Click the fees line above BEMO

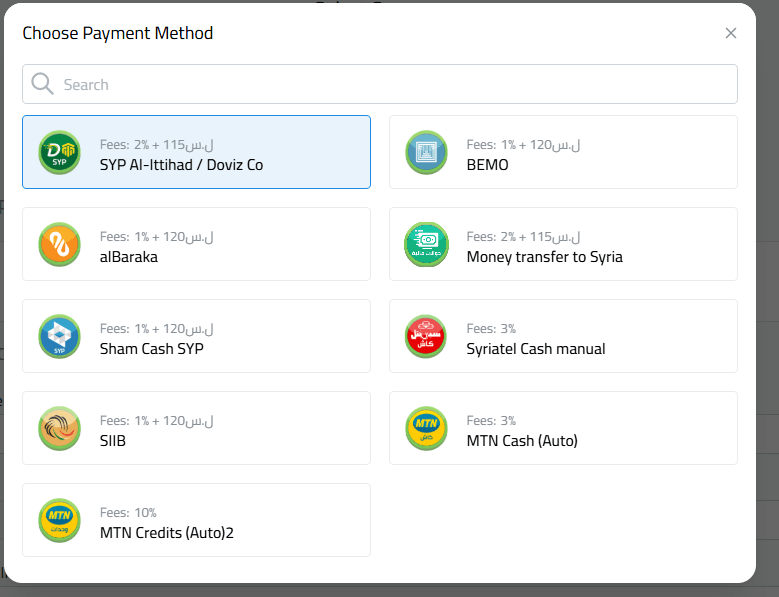[523, 145]
